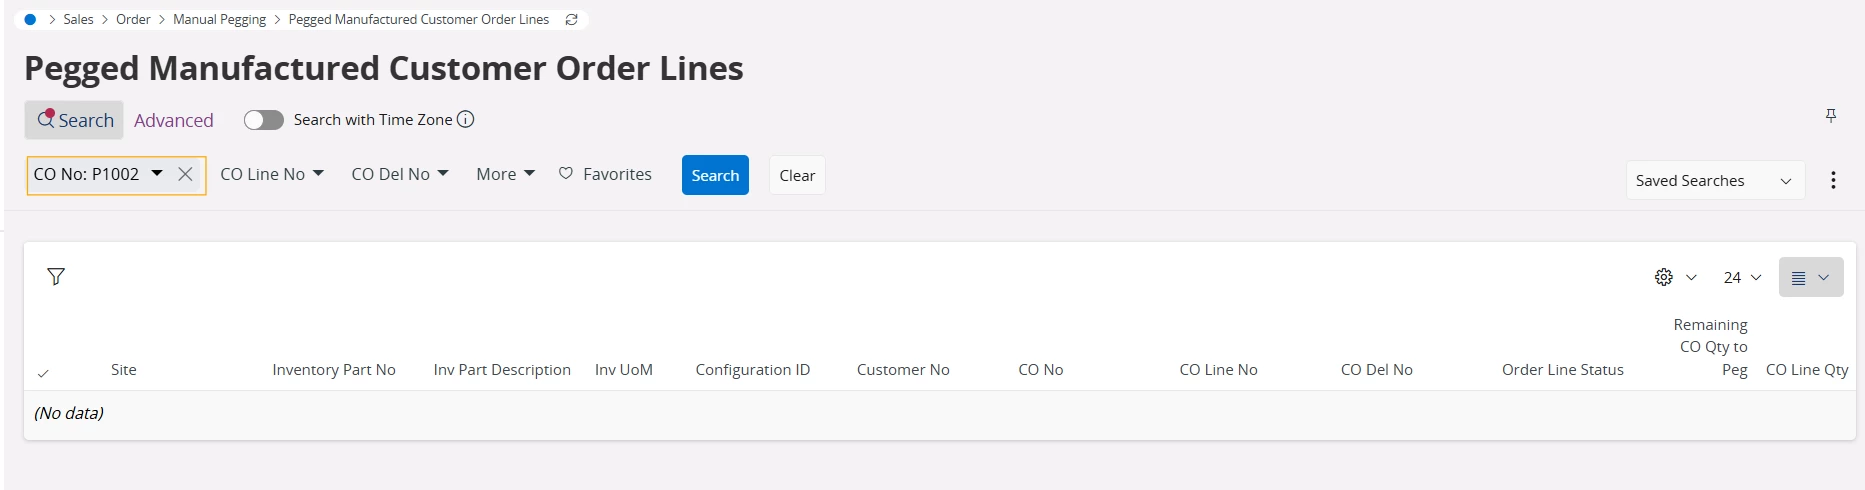Open the three-dot options menu

1833,180
